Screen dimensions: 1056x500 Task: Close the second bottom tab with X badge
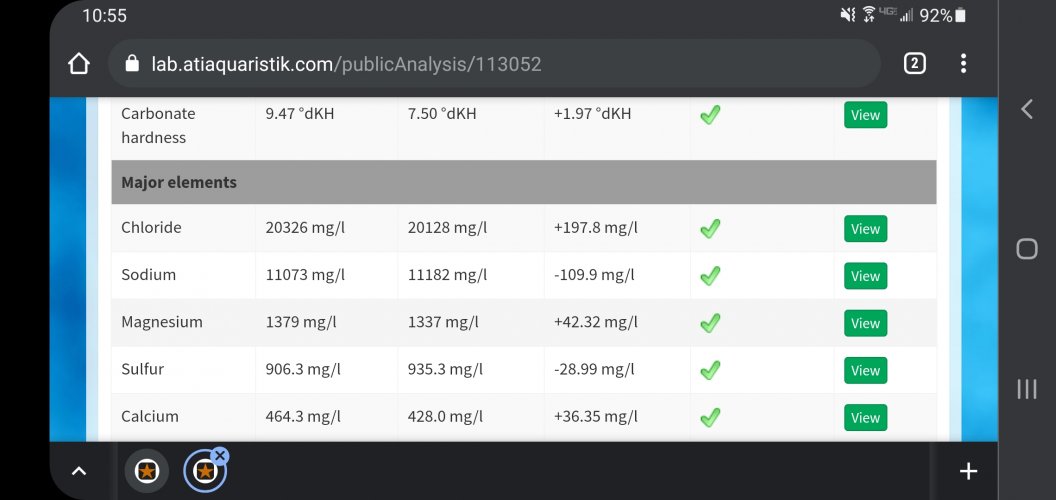point(220,456)
